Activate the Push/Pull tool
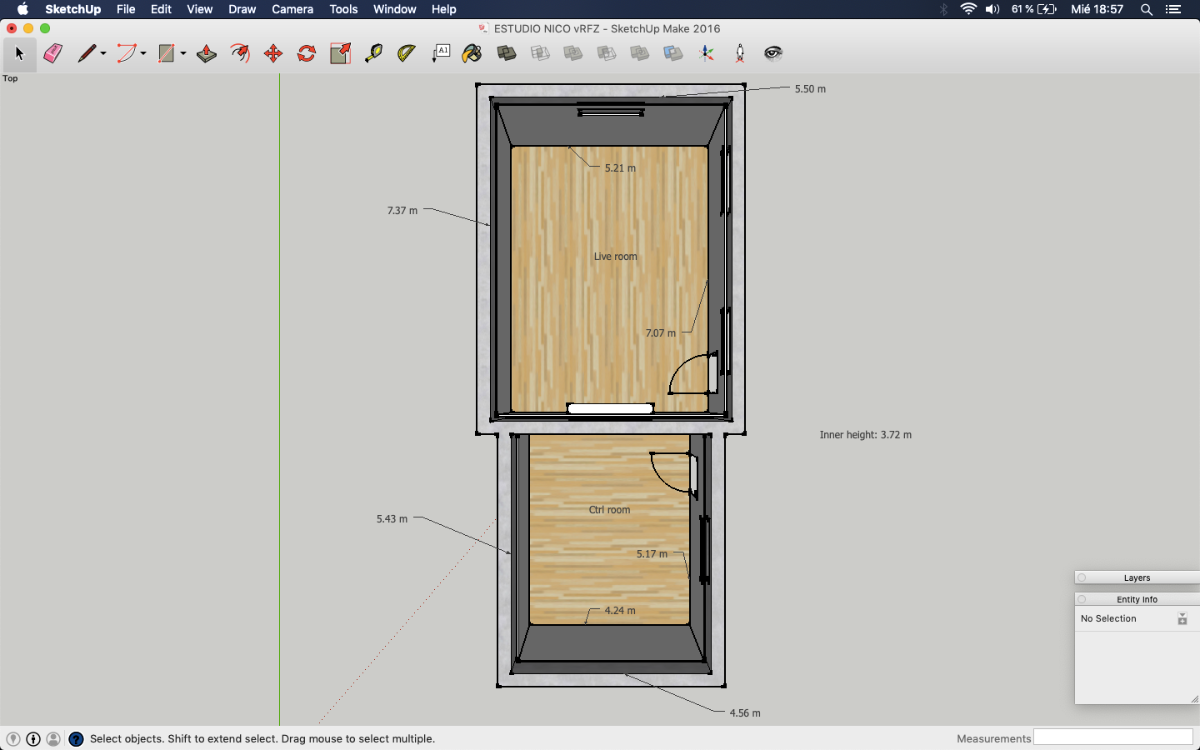The height and width of the screenshot is (750, 1200). [207, 53]
